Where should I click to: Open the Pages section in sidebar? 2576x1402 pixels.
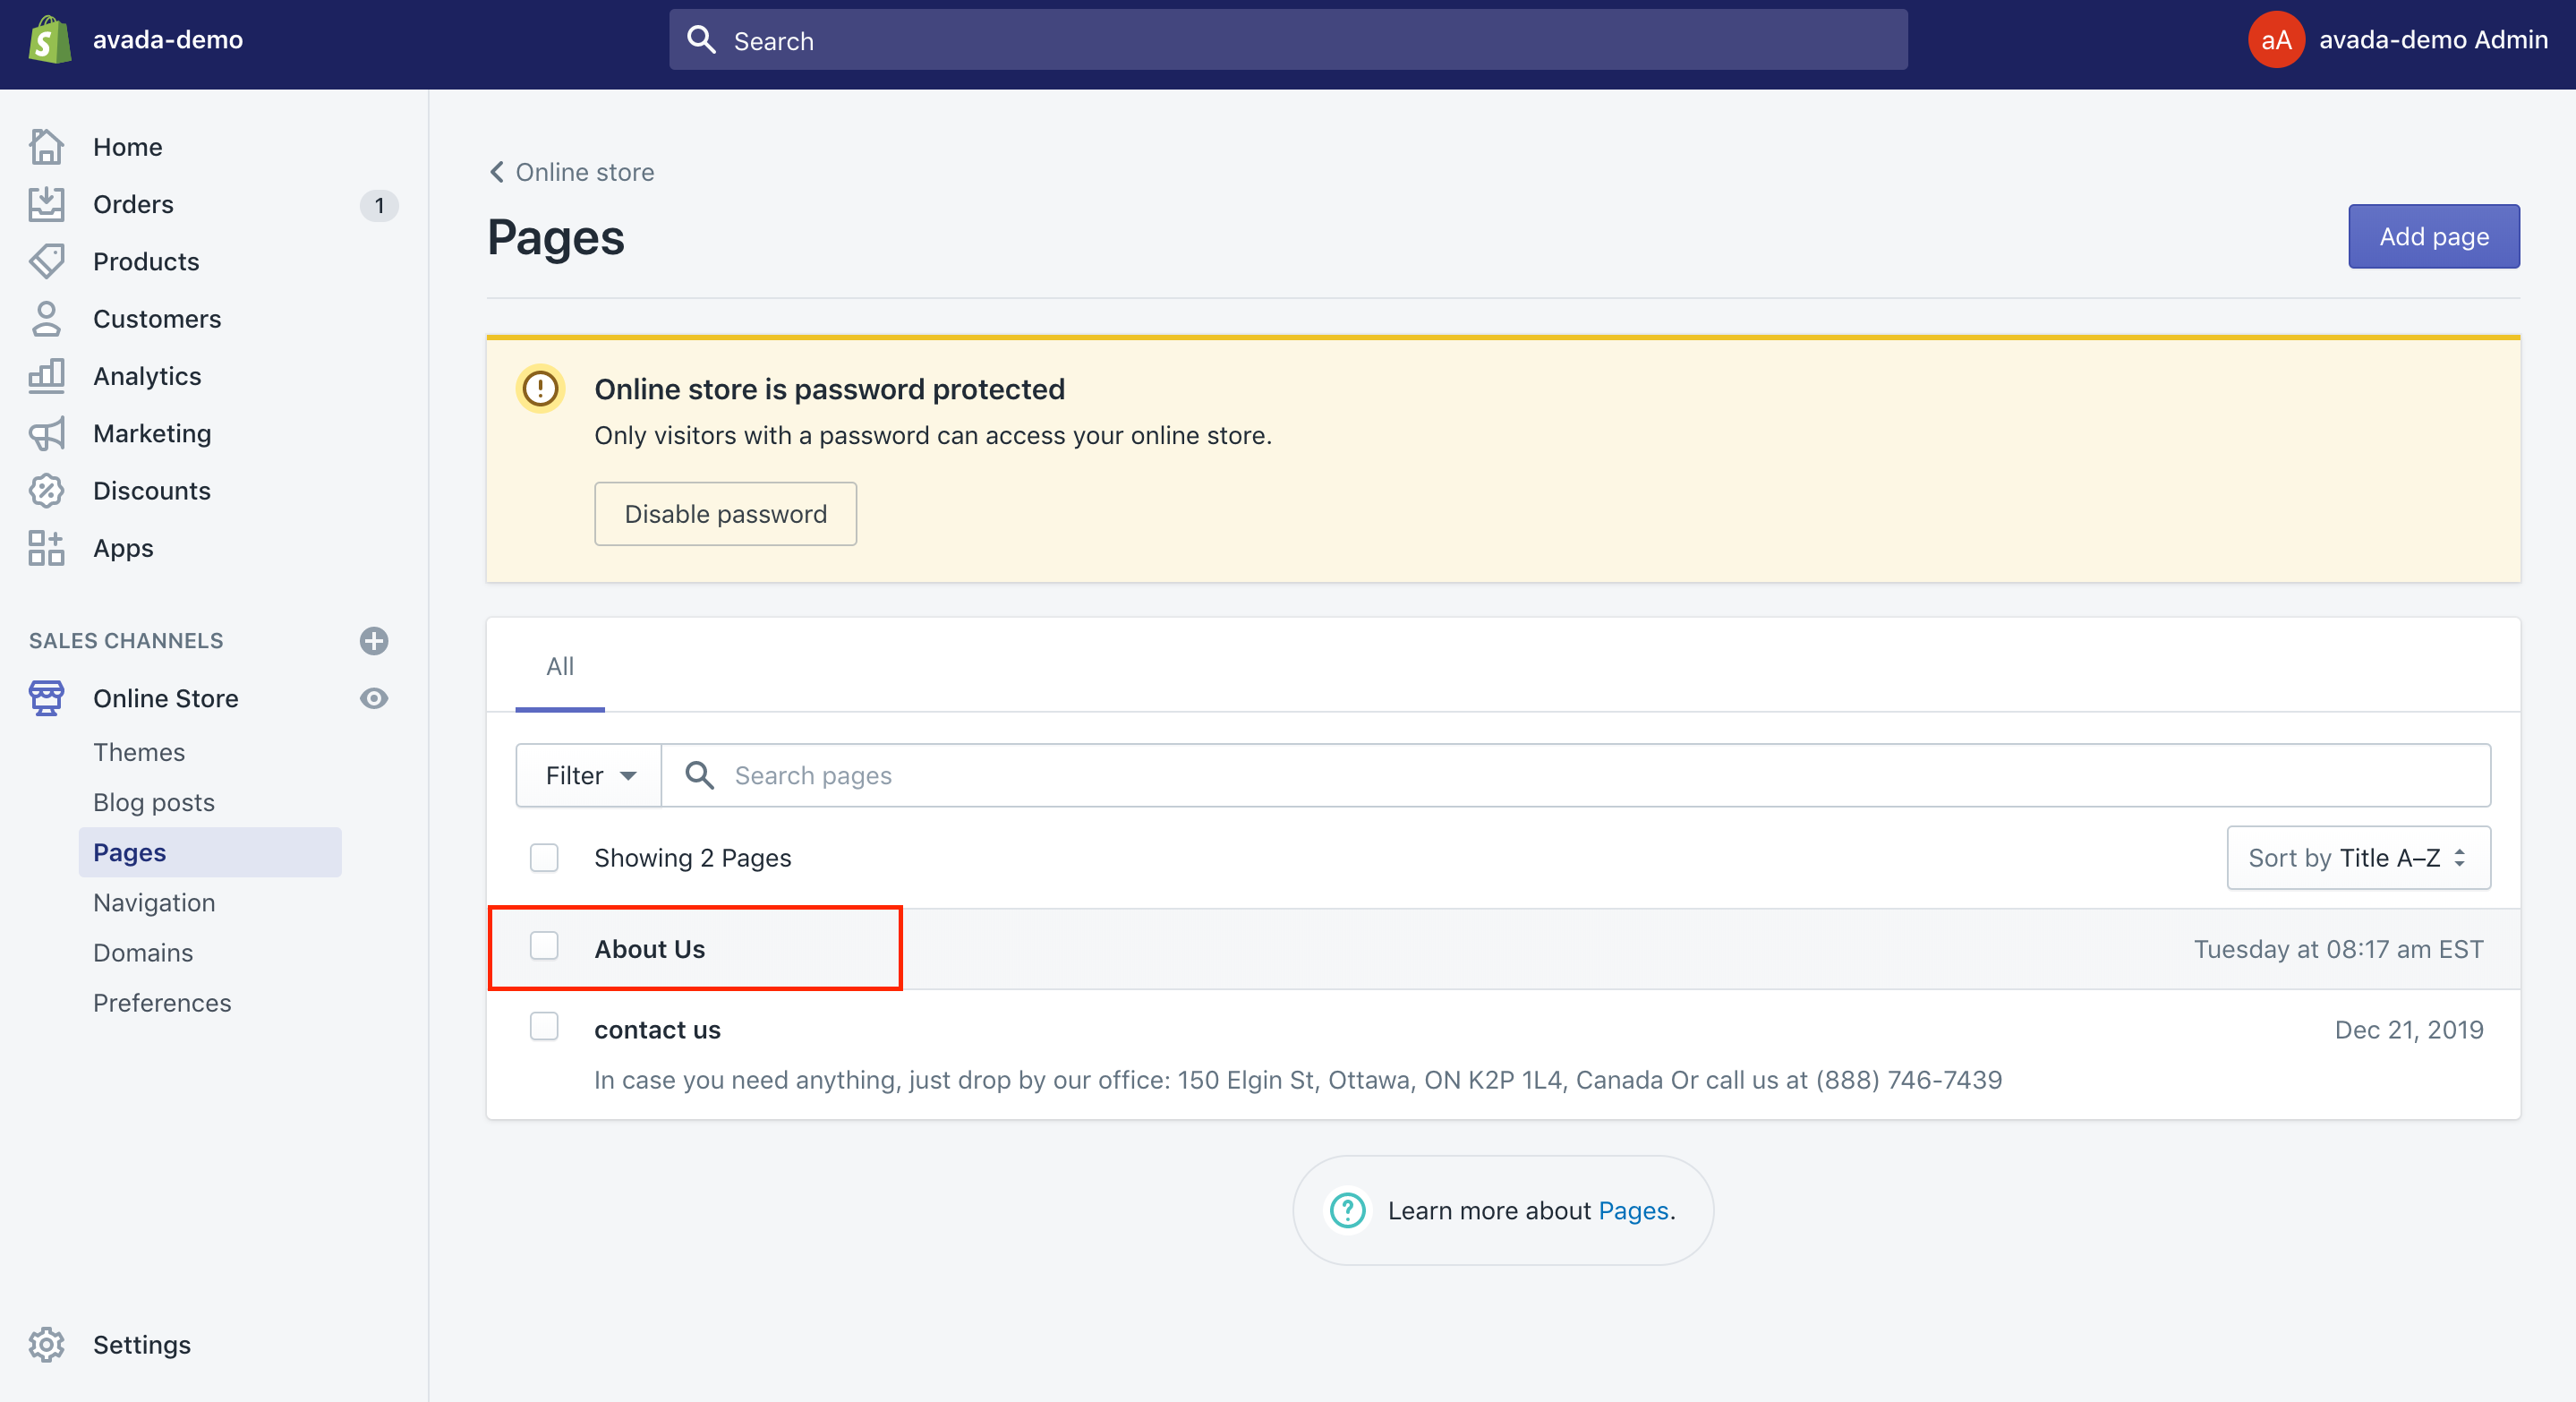pos(128,851)
